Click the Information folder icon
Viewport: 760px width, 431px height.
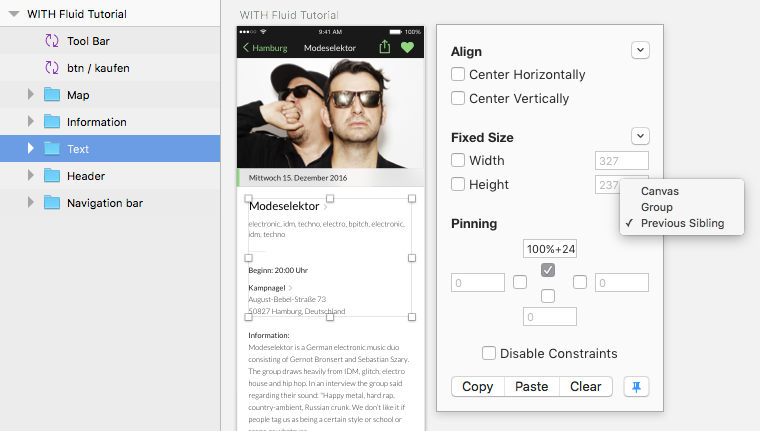[x=52, y=122]
